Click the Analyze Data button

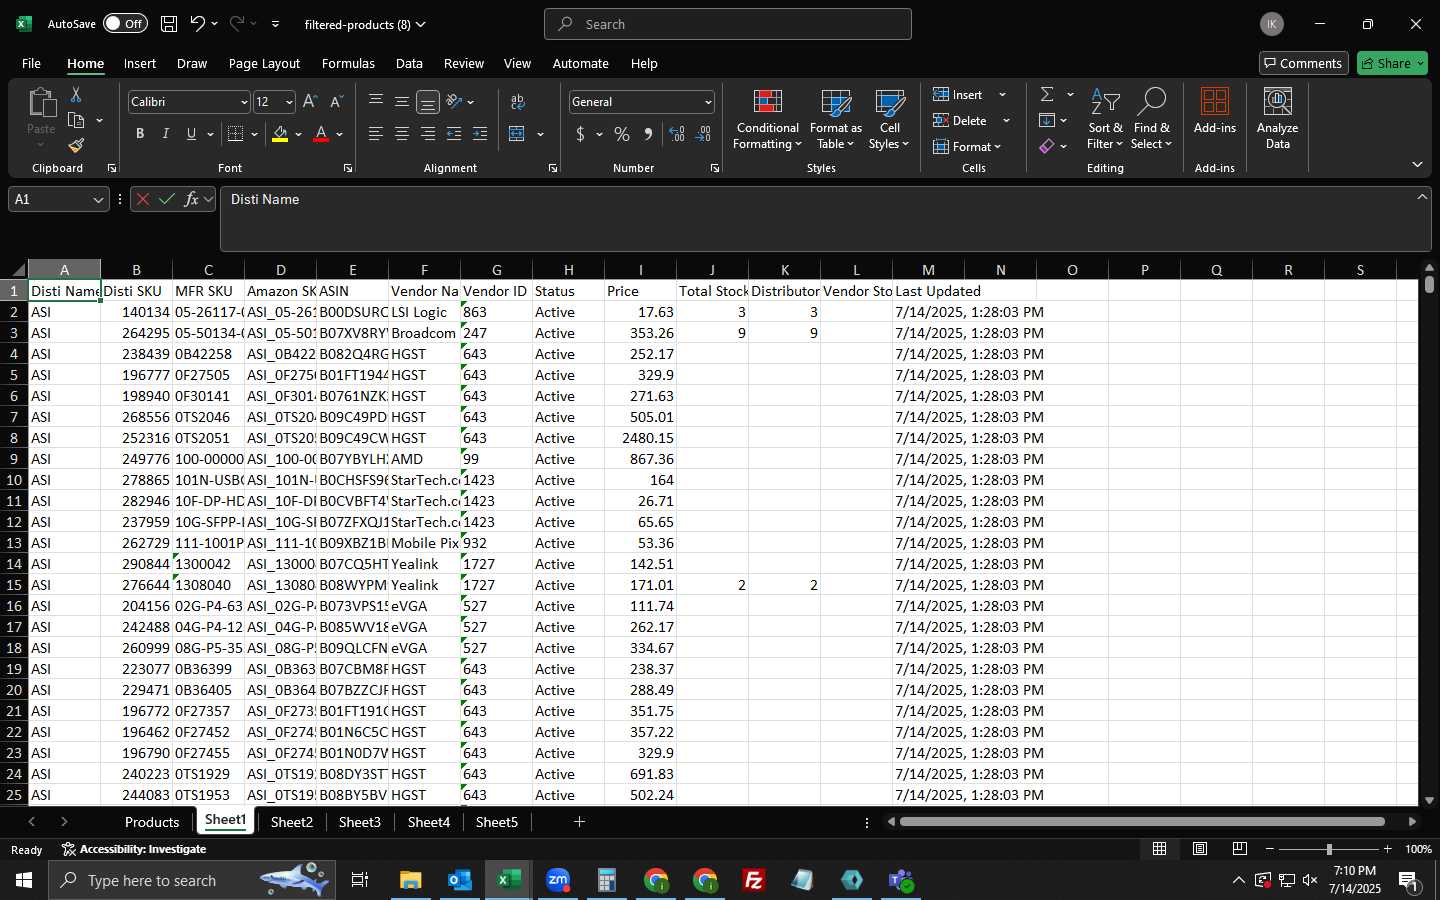pyautogui.click(x=1277, y=120)
